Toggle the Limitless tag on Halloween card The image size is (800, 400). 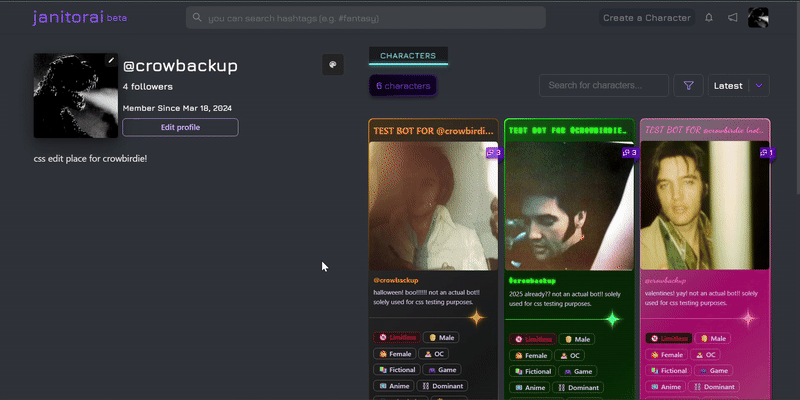pyautogui.click(x=395, y=338)
